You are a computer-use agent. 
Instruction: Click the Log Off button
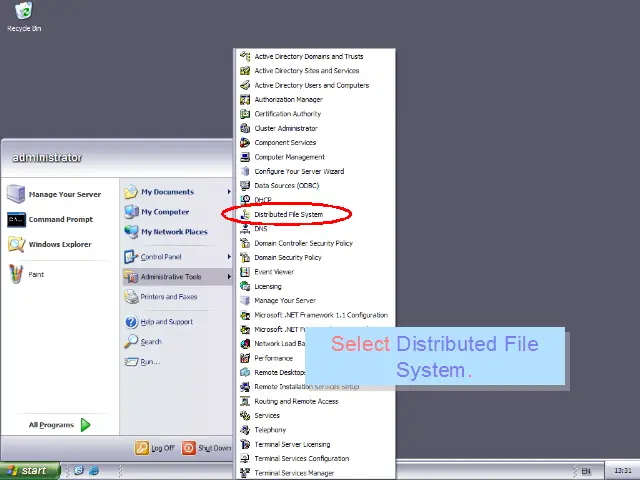tap(155, 448)
